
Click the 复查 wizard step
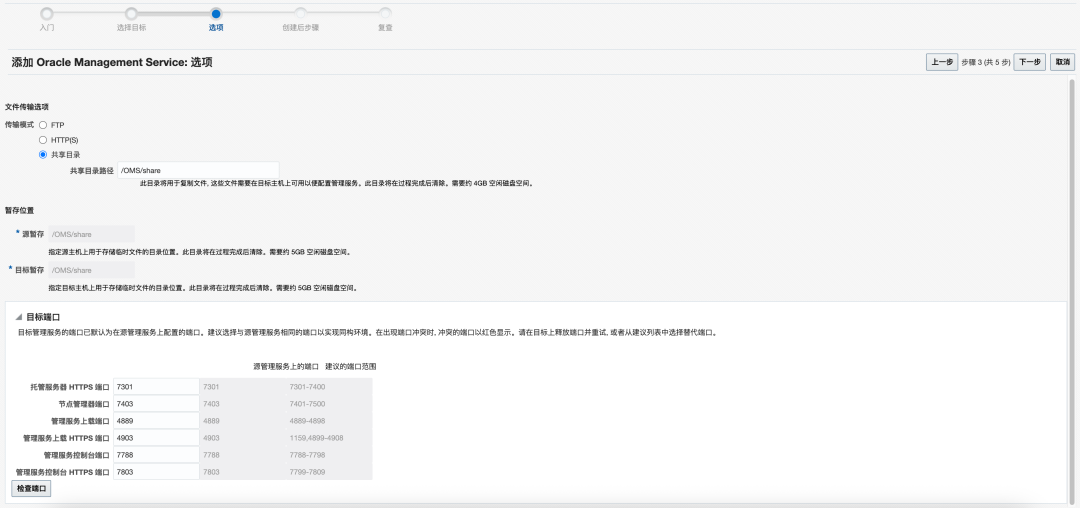(385, 13)
